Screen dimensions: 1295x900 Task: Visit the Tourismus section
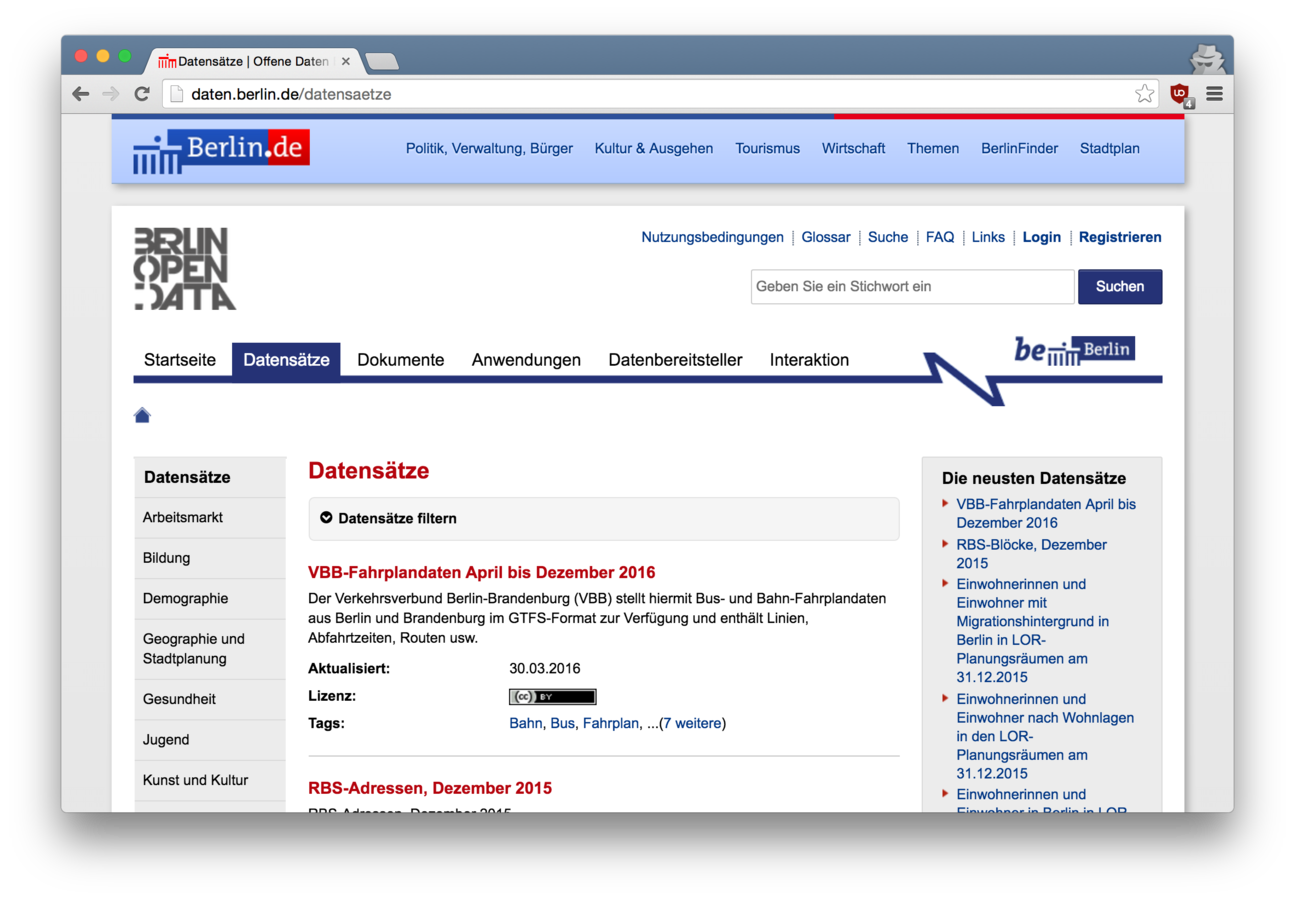click(x=767, y=149)
